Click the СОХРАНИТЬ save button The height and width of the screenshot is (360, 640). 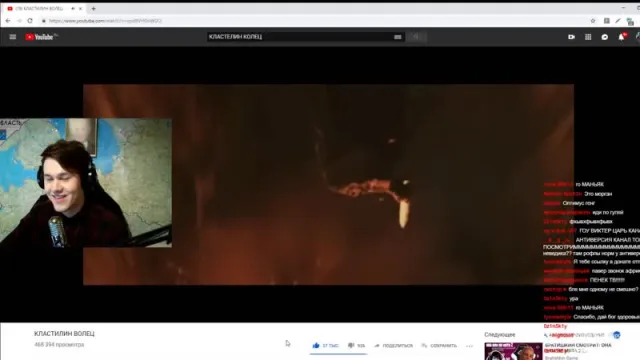pyautogui.click(x=439, y=345)
